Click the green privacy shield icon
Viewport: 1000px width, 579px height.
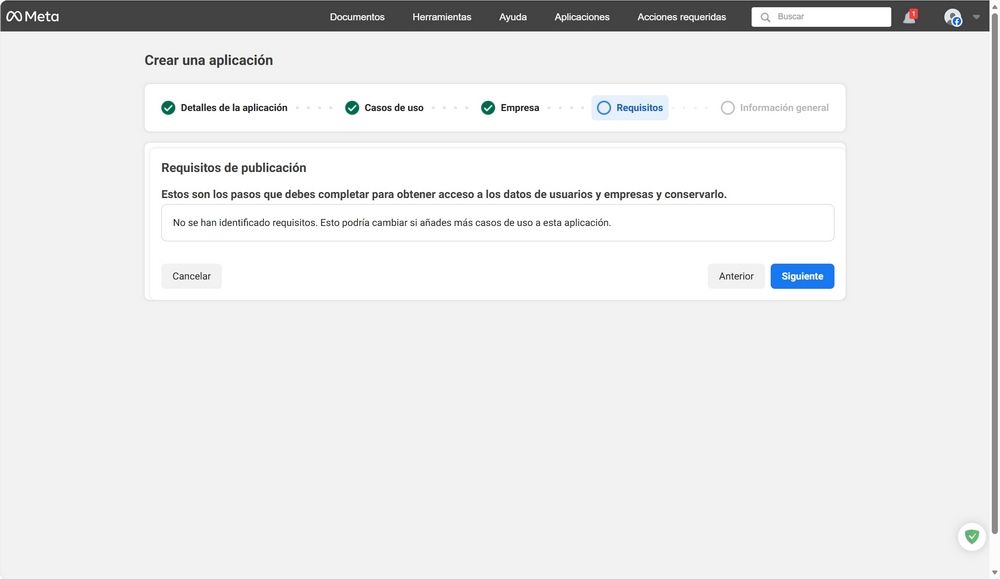971,536
